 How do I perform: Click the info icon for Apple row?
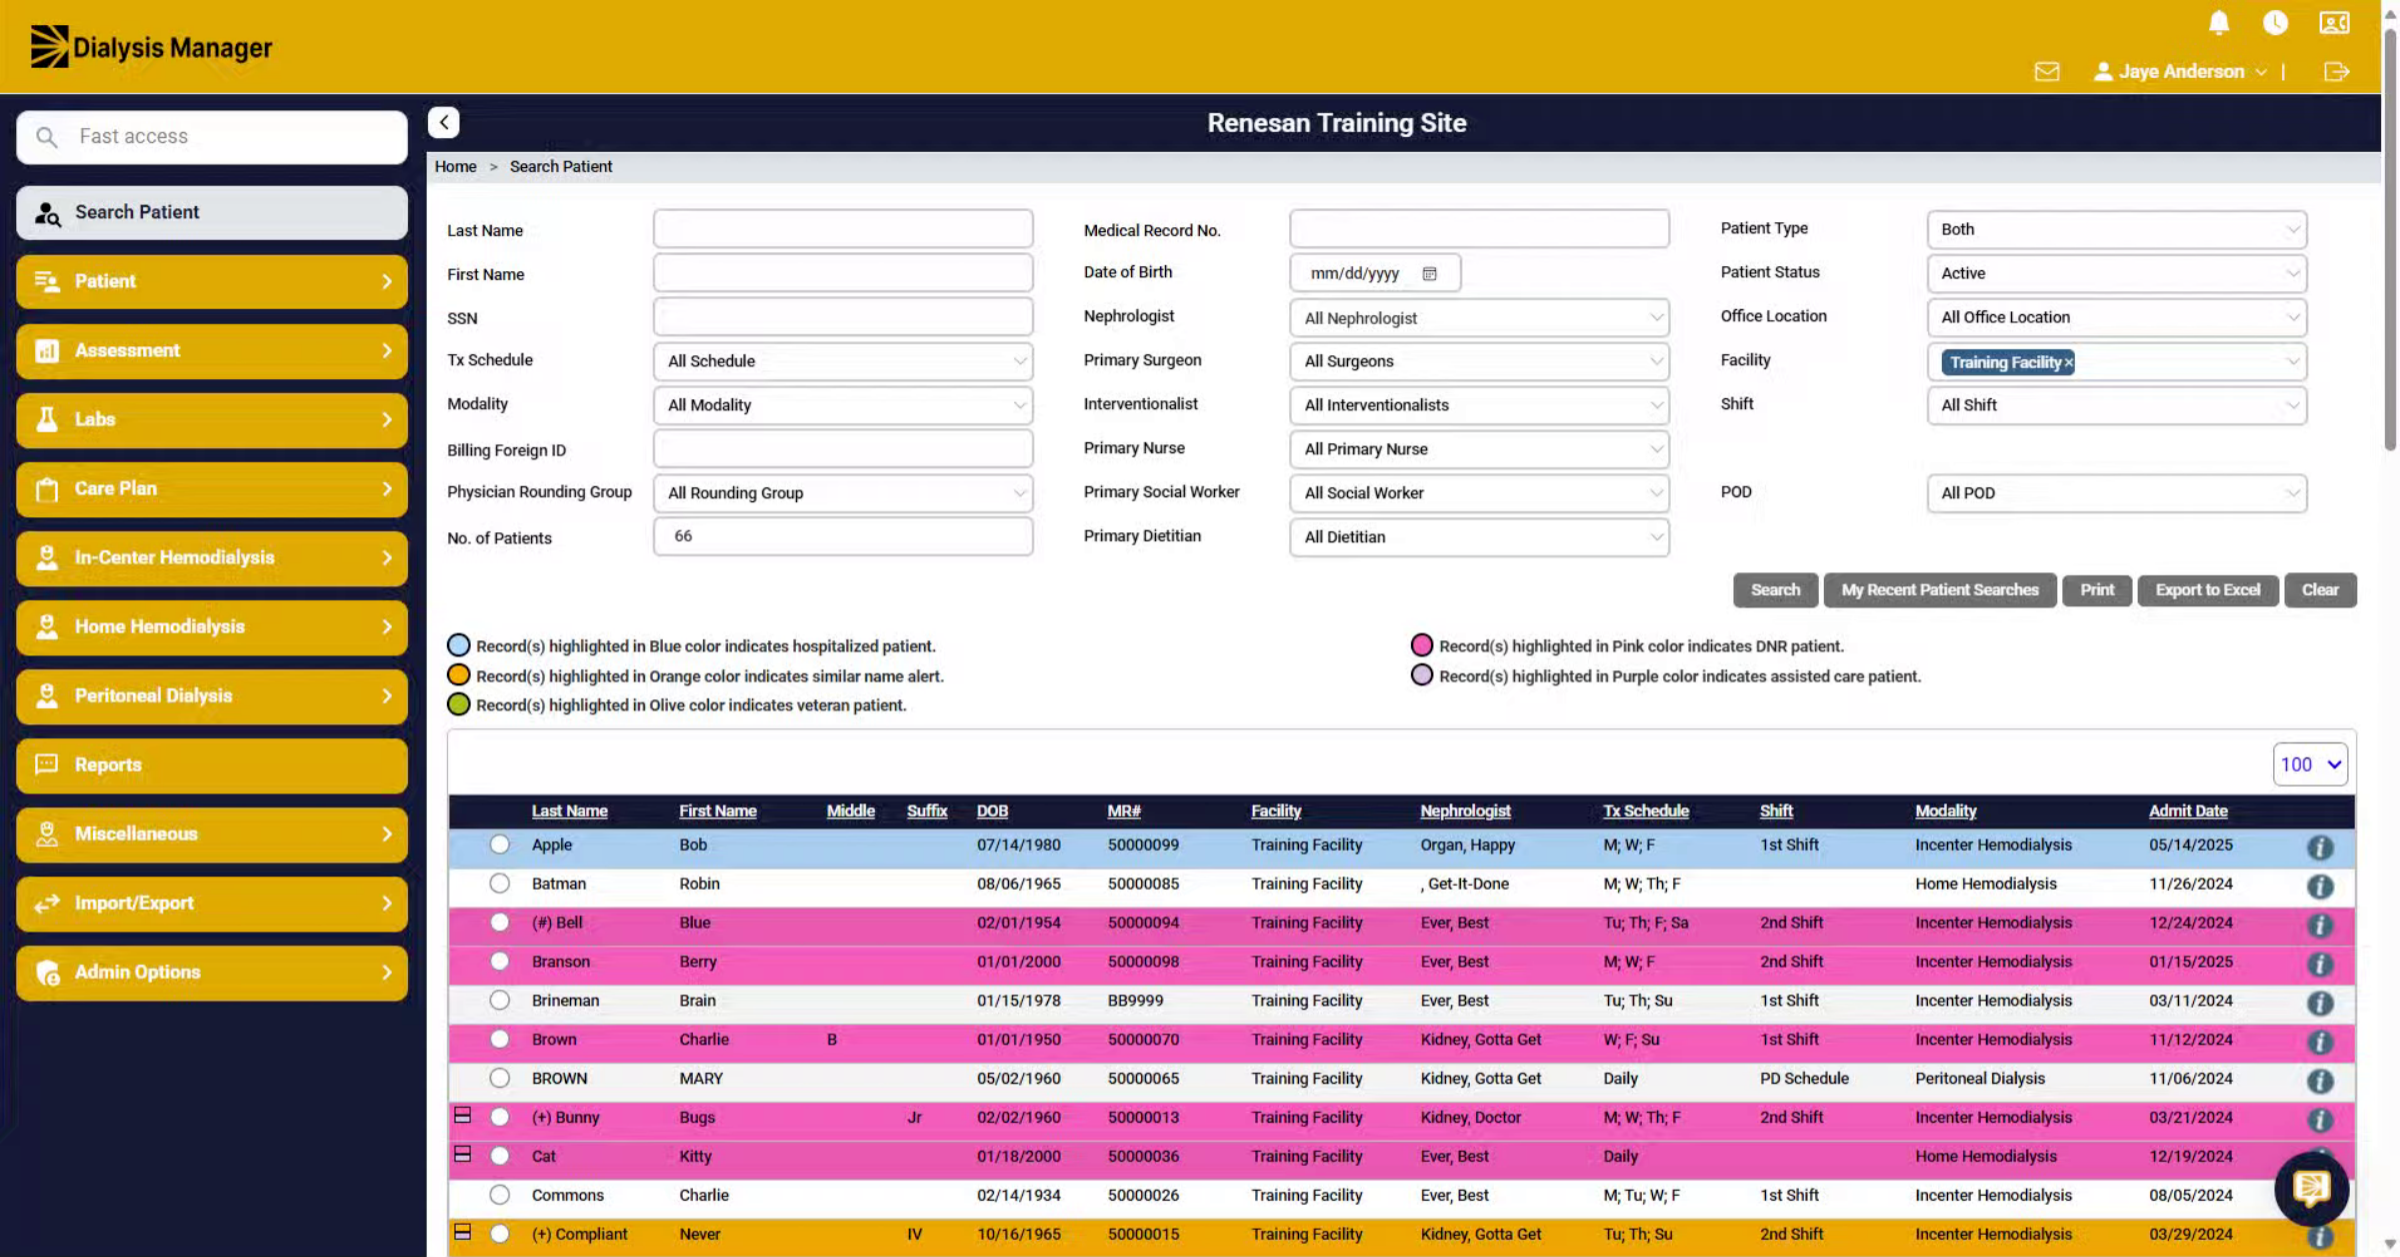pos(2320,847)
